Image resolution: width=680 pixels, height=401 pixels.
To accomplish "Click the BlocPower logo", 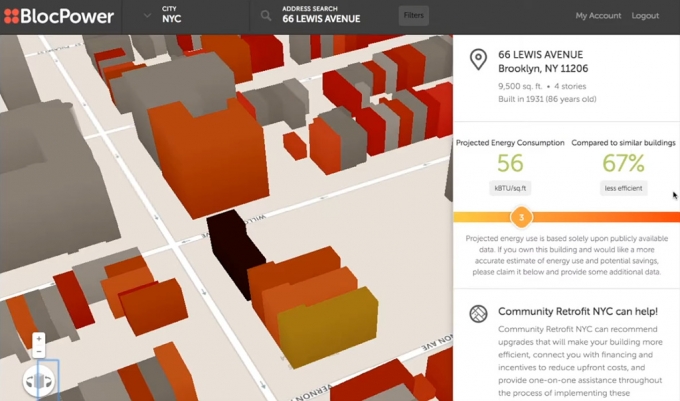I will 59,16.
